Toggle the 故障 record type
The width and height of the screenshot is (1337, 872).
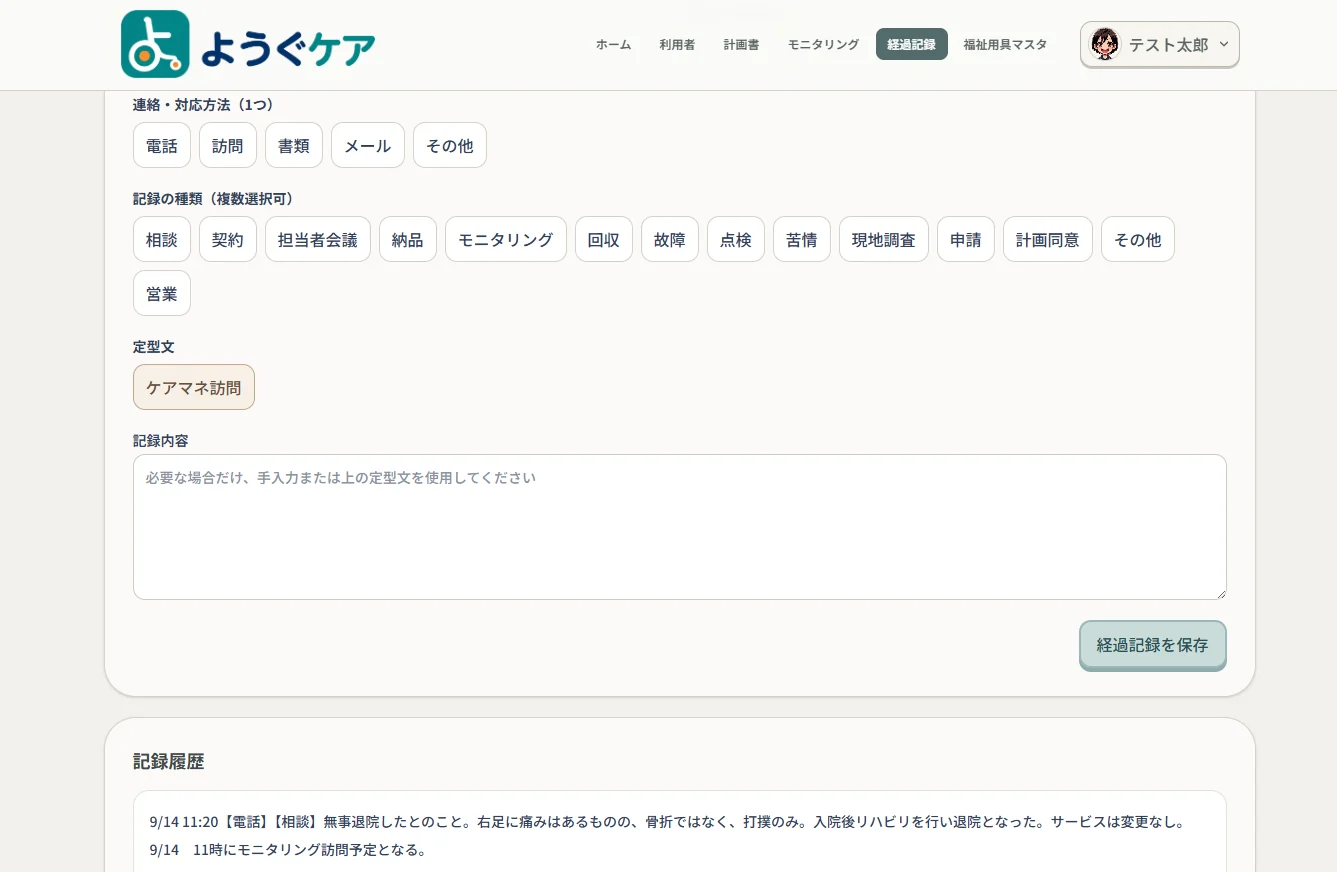pos(670,239)
